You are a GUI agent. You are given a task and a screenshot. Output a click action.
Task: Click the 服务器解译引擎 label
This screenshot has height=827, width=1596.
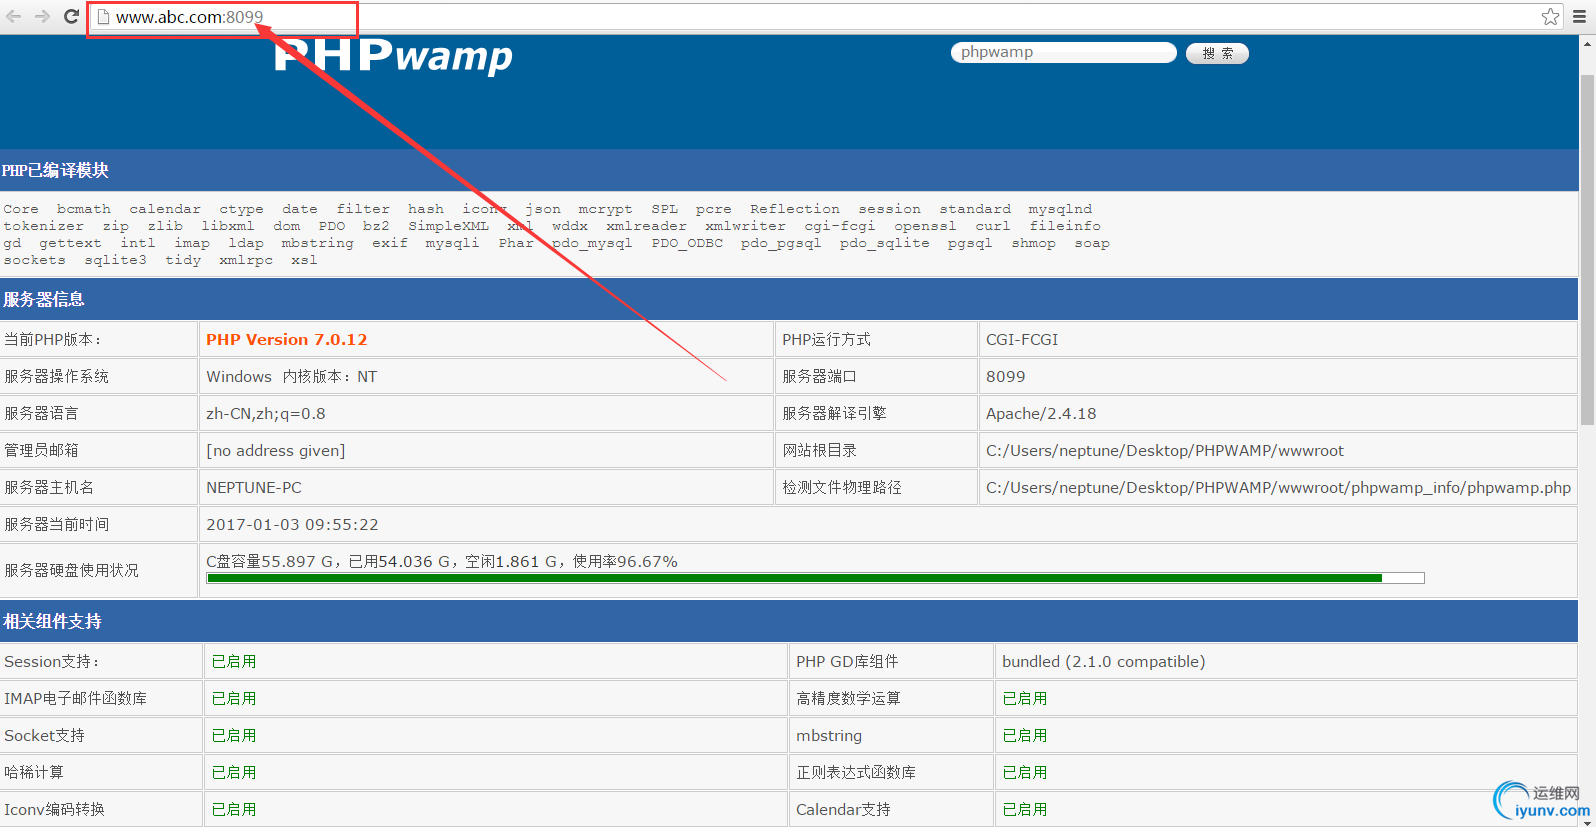[834, 413]
